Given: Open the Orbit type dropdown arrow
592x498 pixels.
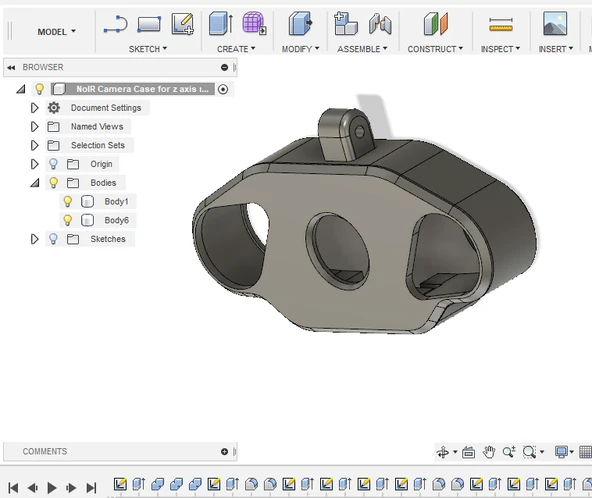Looking at the screenshot, I should (x=455, y=452).
